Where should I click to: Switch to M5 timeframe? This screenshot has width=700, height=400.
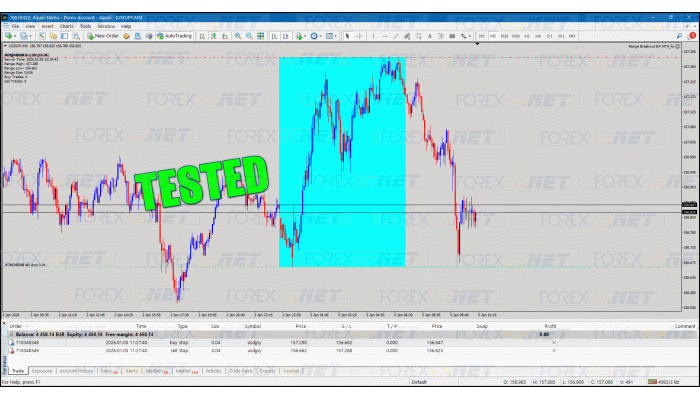pyautogui.click(x=493, y=36)
